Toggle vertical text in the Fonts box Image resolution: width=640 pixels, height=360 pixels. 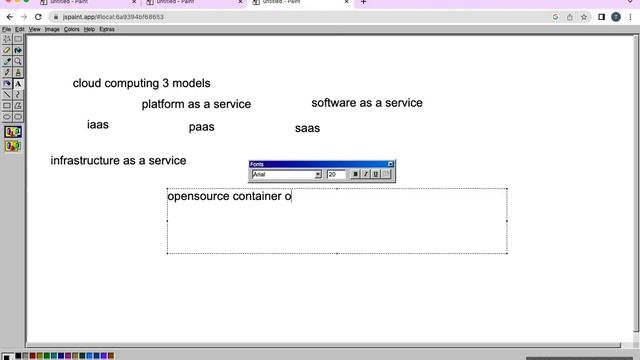click(386, 174)
